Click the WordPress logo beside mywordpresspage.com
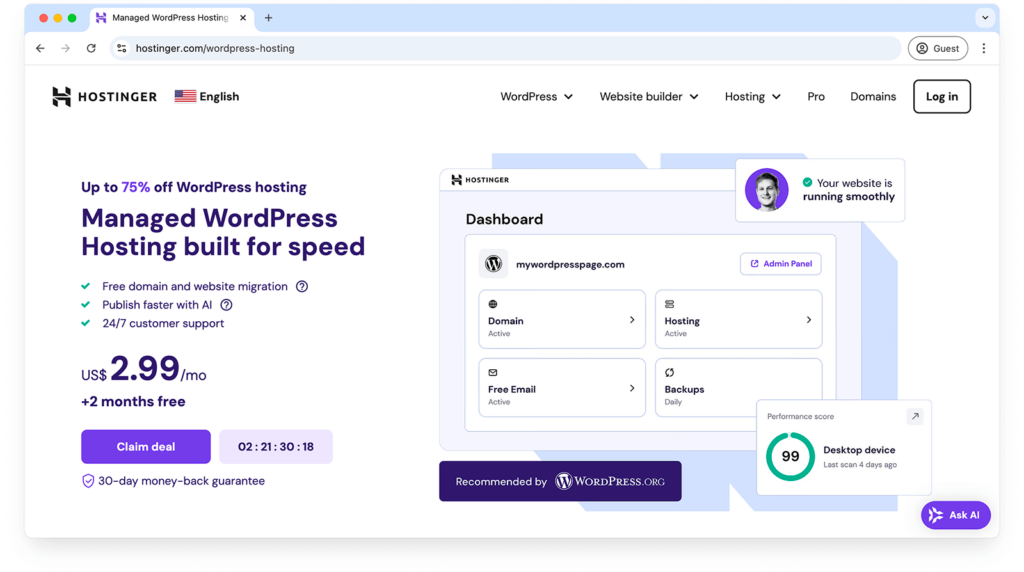 [494, 264]
